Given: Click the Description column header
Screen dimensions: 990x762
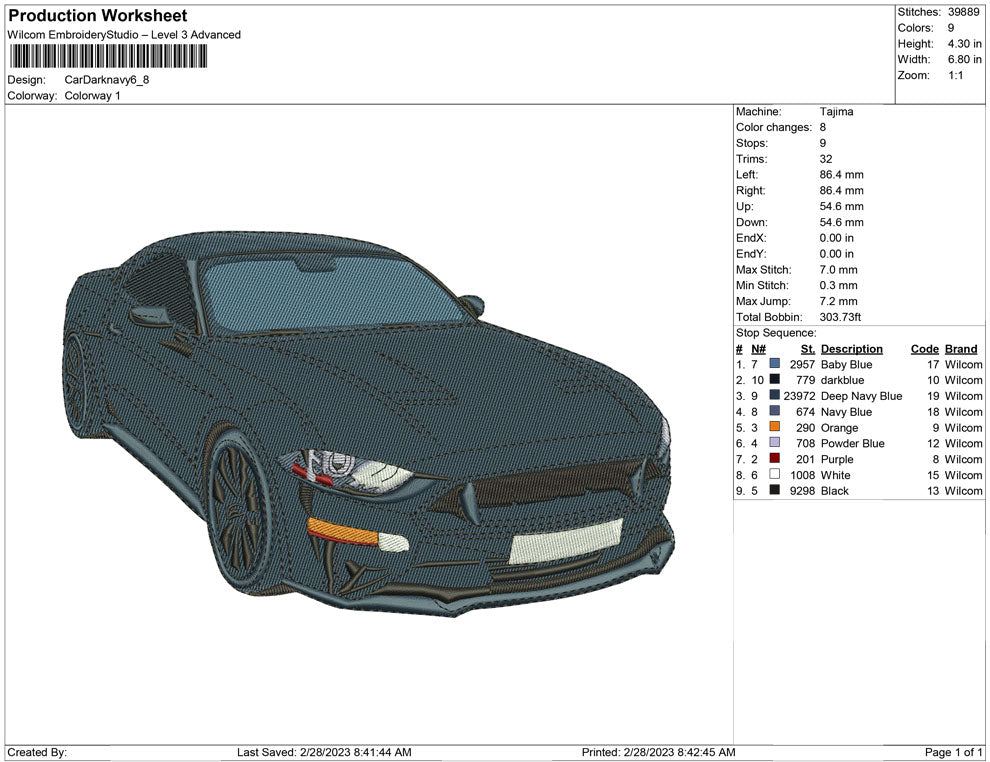Looking at the screenshot, I should click(851, 349).
